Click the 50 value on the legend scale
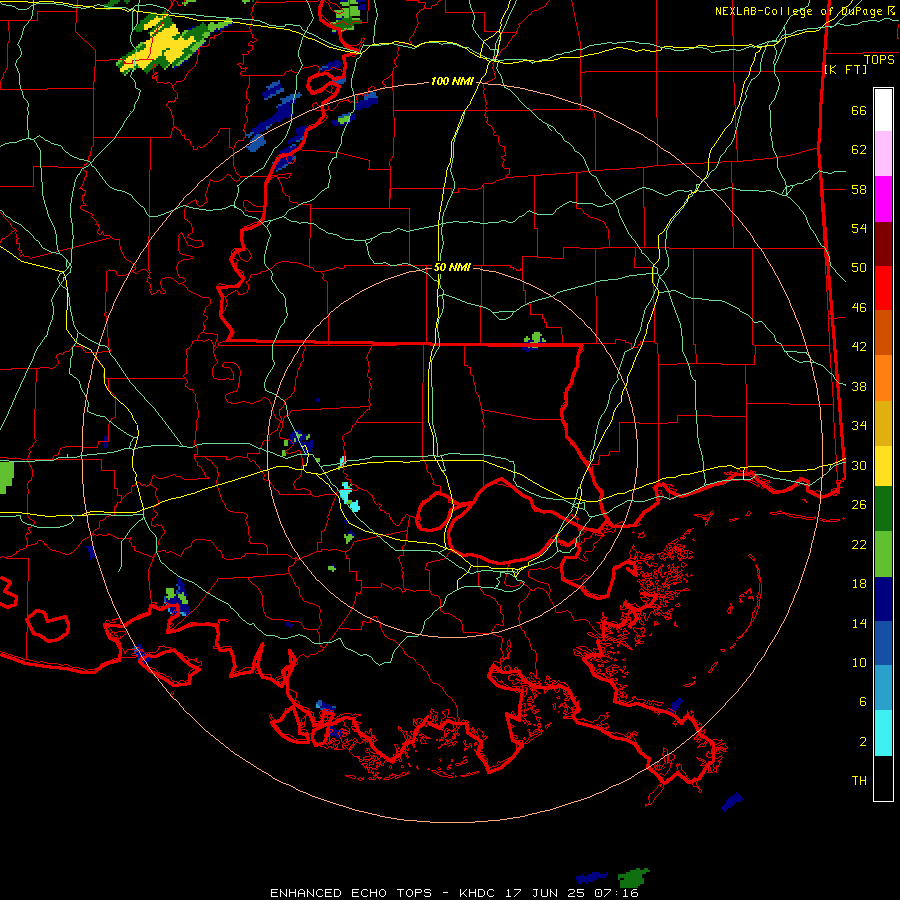The width and height of the screenshot is (900, 900). click(x=859, y=268)
